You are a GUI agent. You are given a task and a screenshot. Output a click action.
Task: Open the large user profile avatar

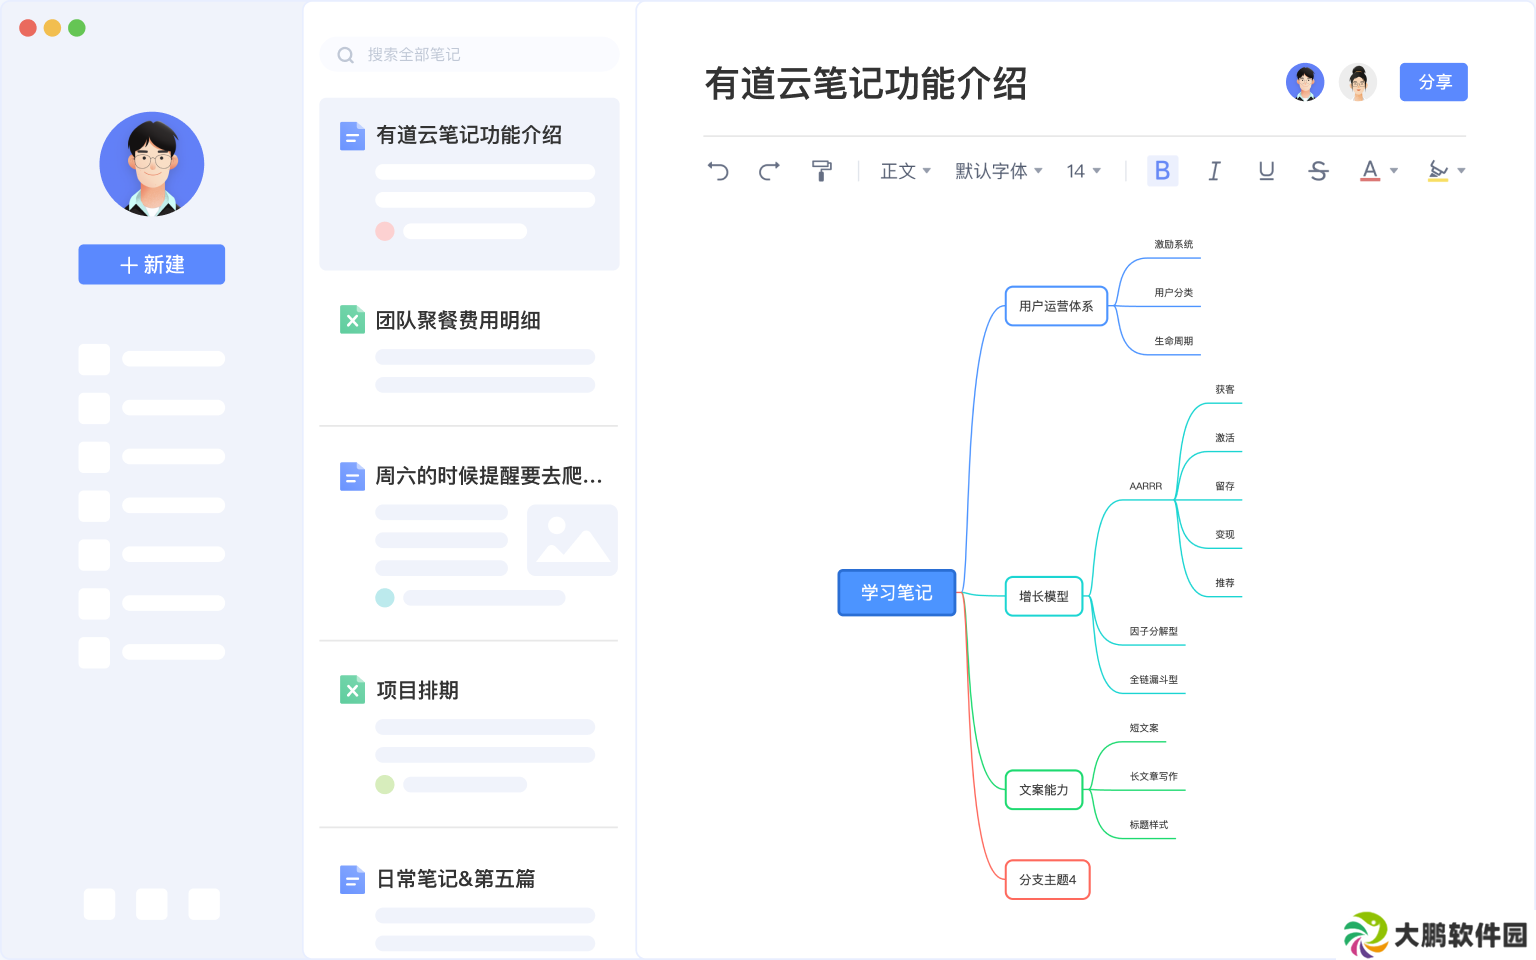coord(152,164)
